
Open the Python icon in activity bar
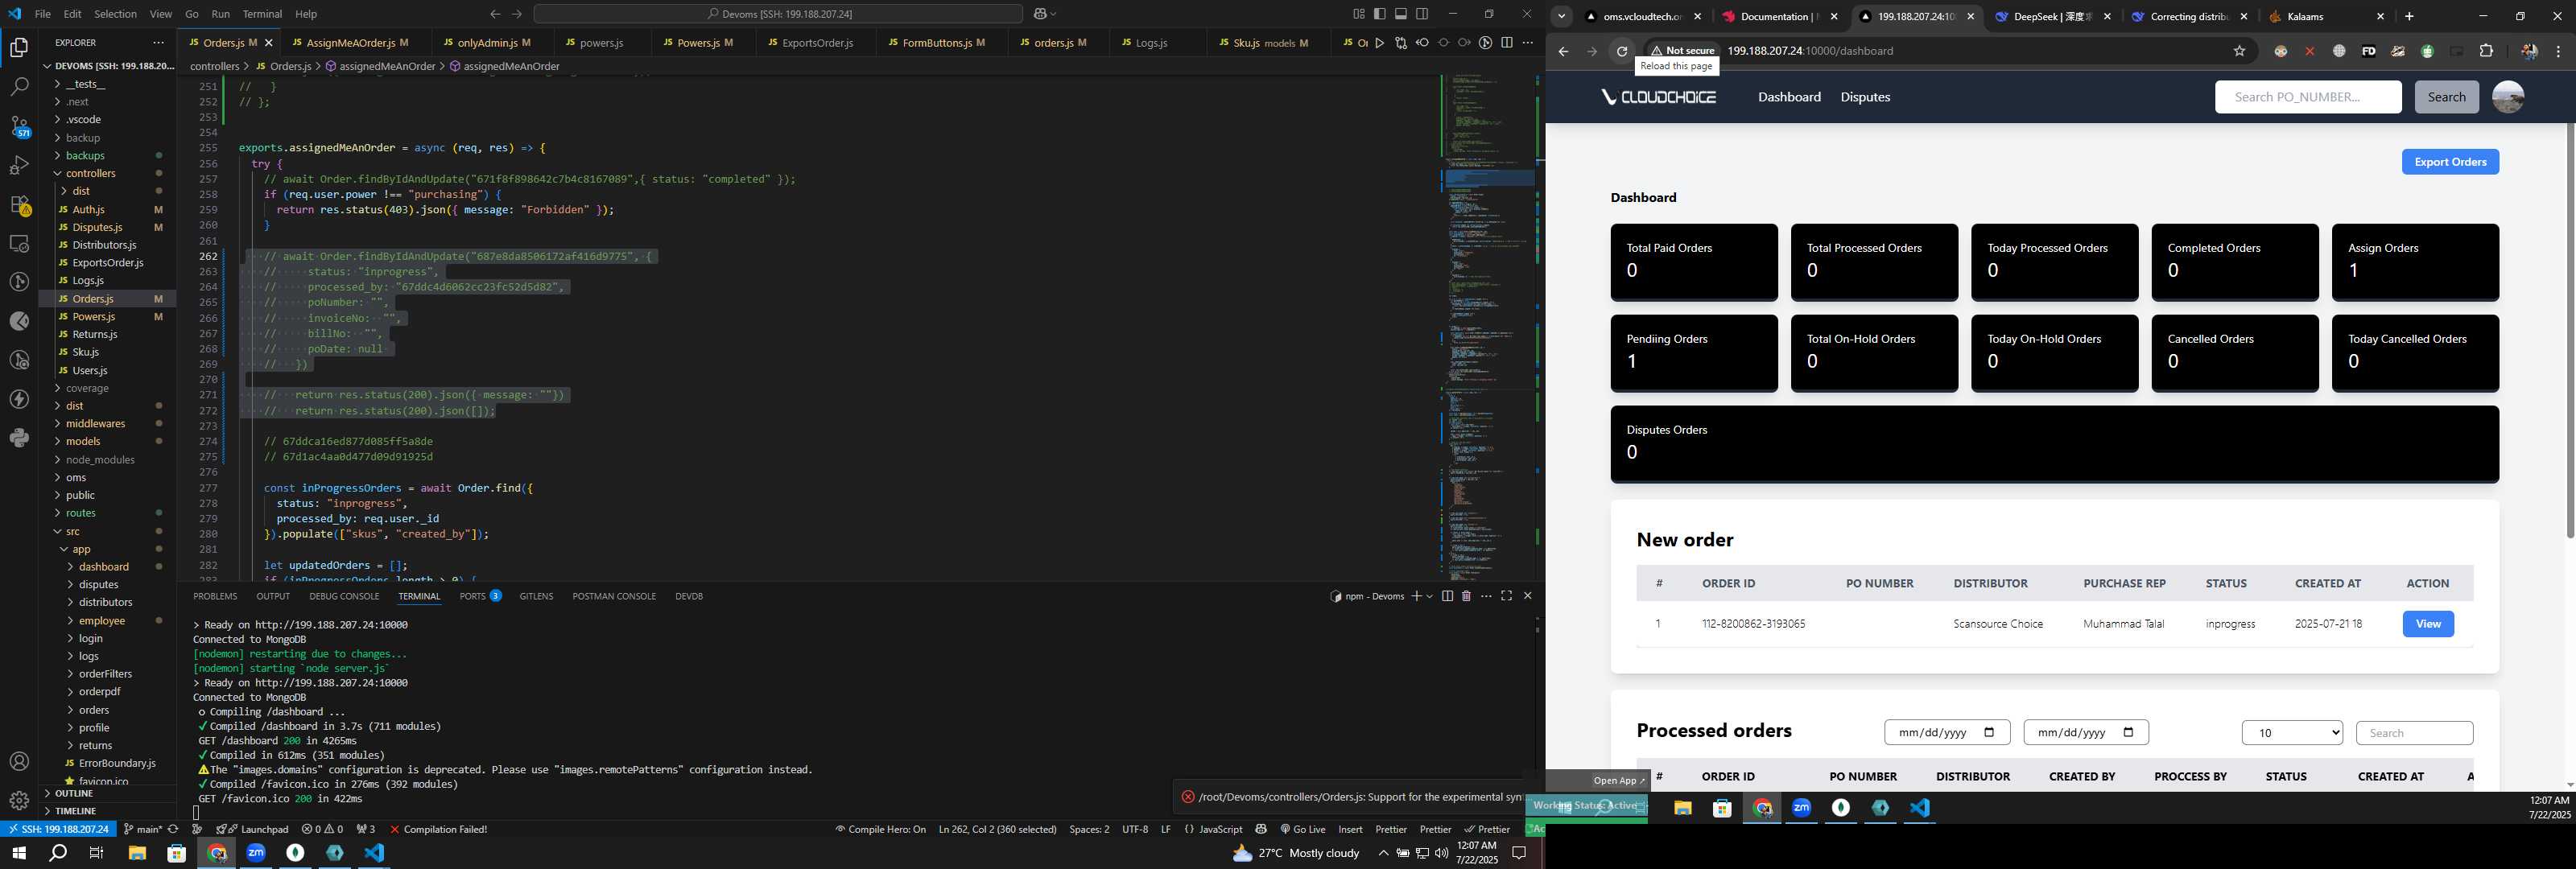tap(19, 438)
